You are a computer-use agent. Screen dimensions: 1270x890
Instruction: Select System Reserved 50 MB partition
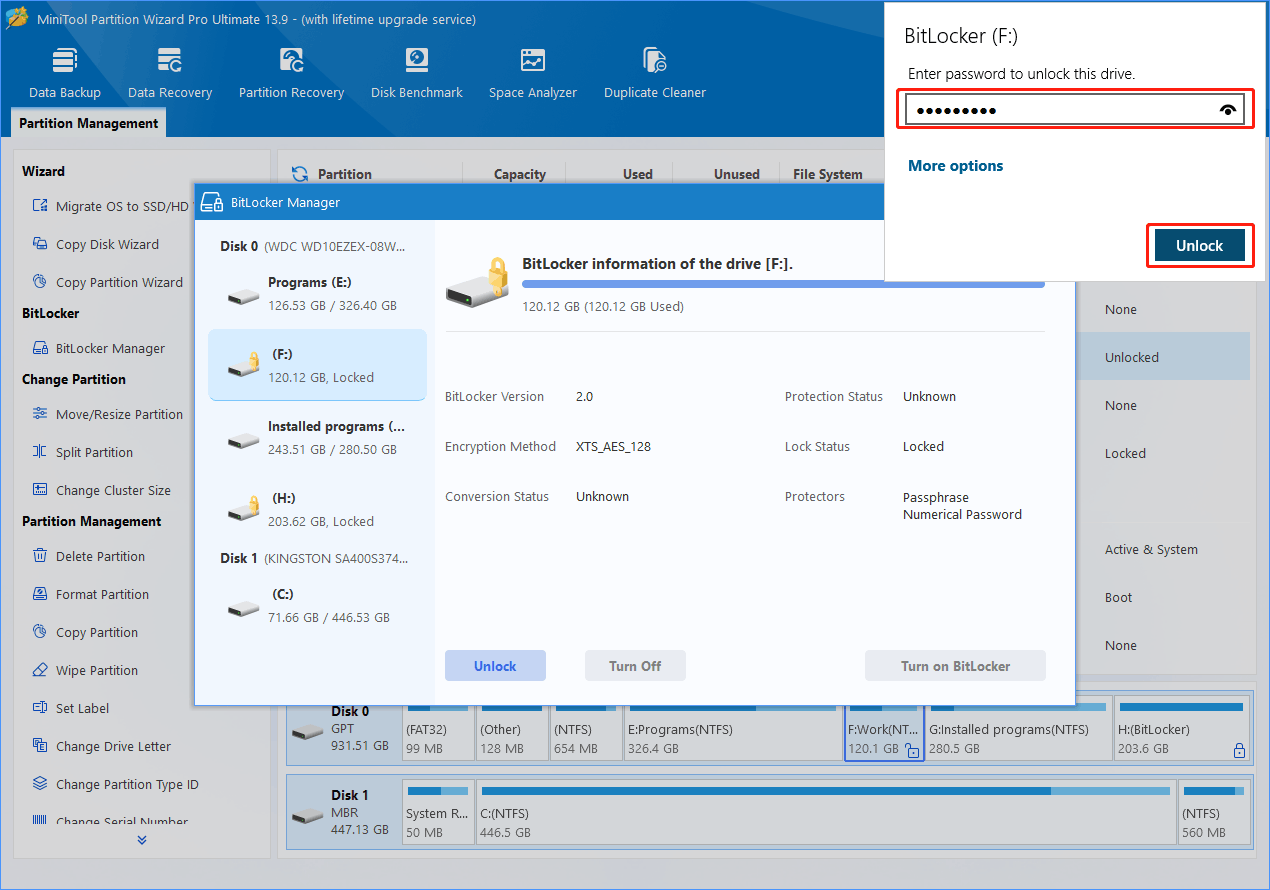438,812
